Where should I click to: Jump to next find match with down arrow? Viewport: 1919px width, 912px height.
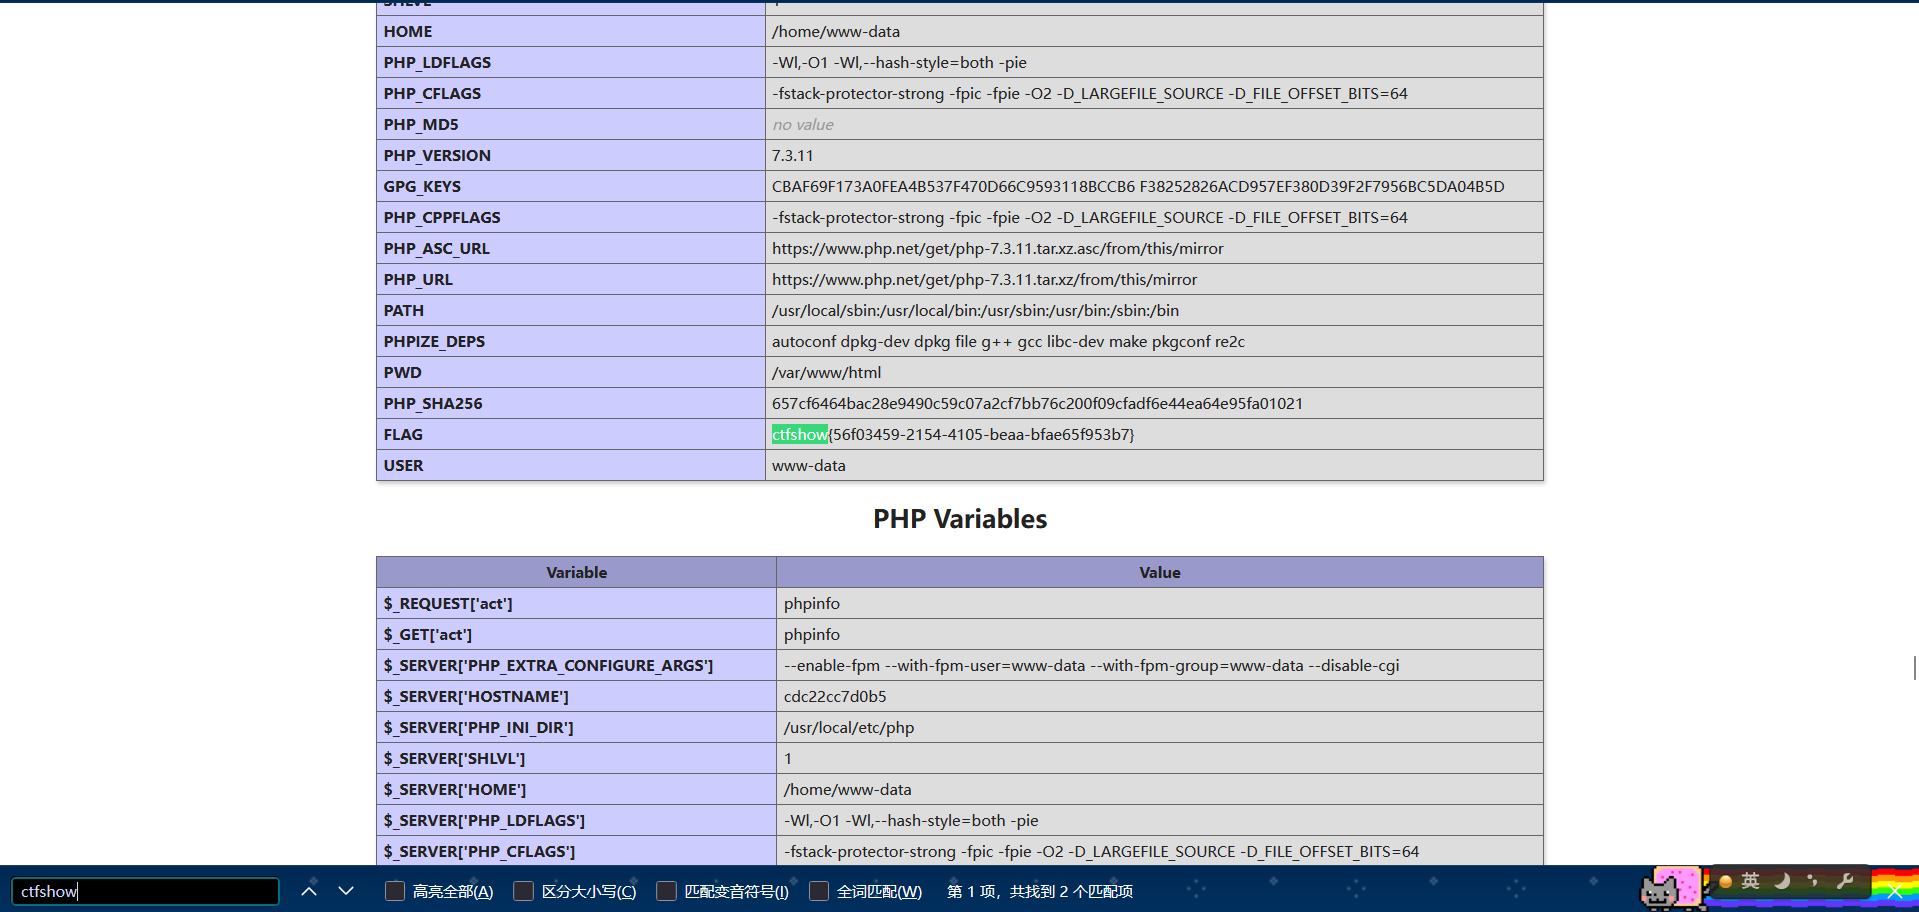pyautogui.click(x=346, y=891)
